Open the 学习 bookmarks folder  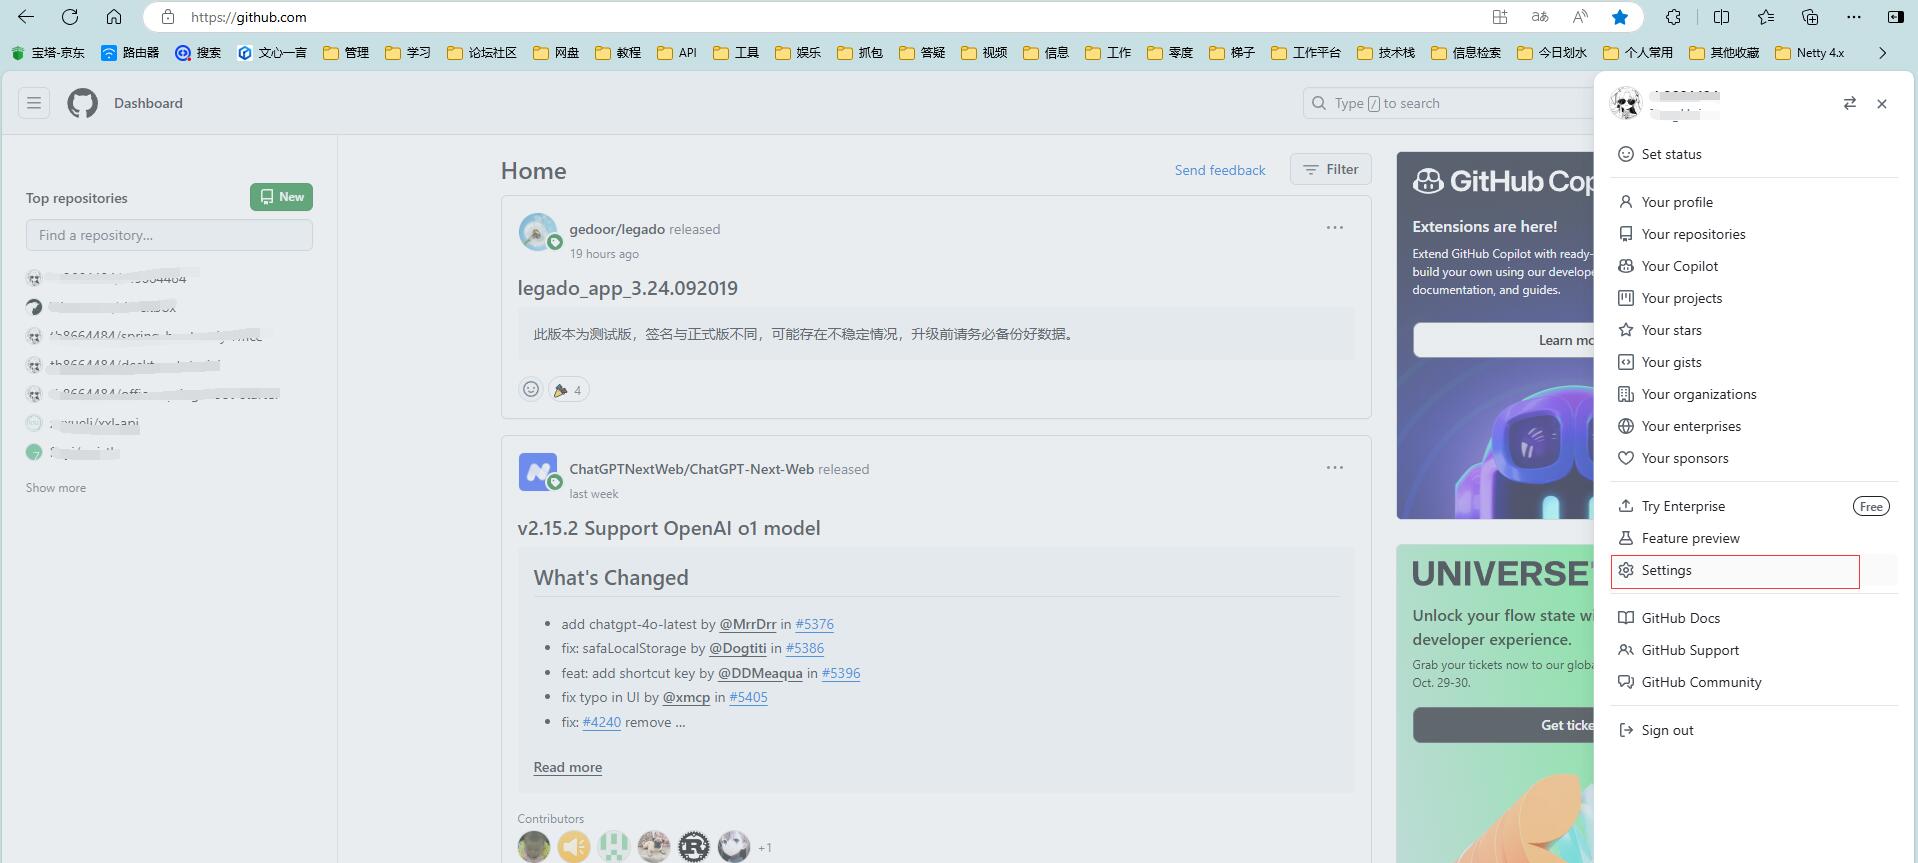408,53
